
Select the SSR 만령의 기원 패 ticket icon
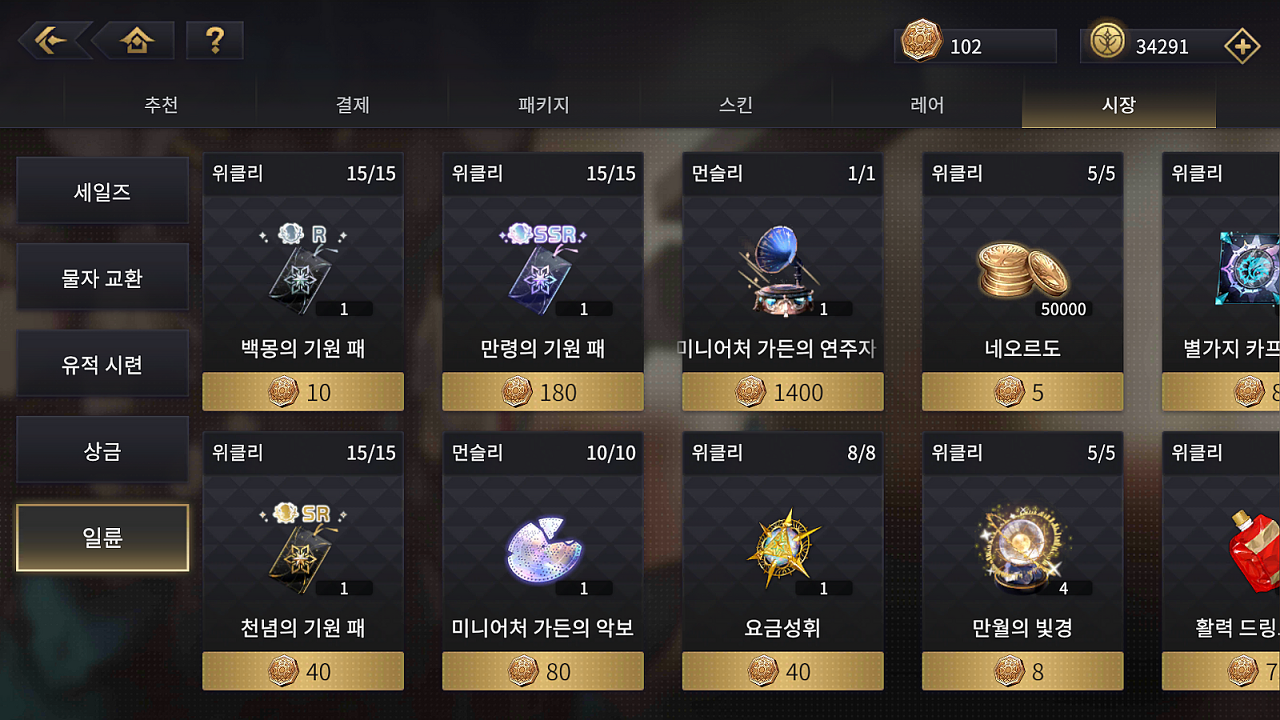pos(543,272)
